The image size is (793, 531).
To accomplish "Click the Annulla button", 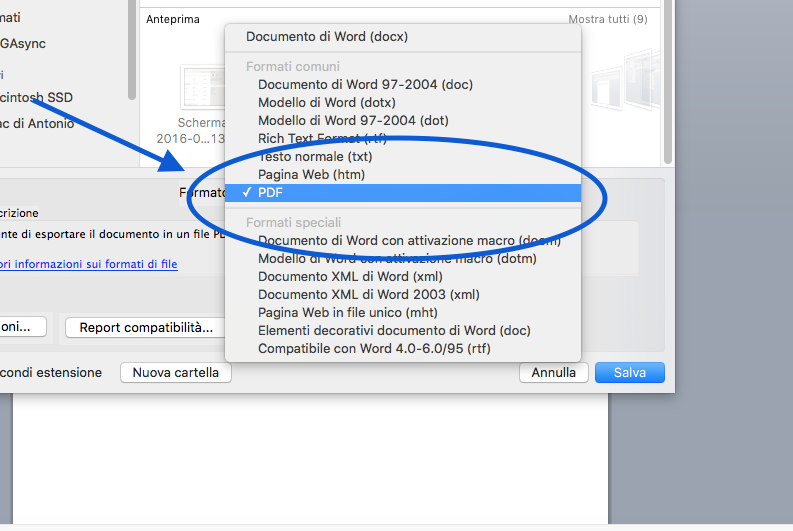I will point(554,373).
